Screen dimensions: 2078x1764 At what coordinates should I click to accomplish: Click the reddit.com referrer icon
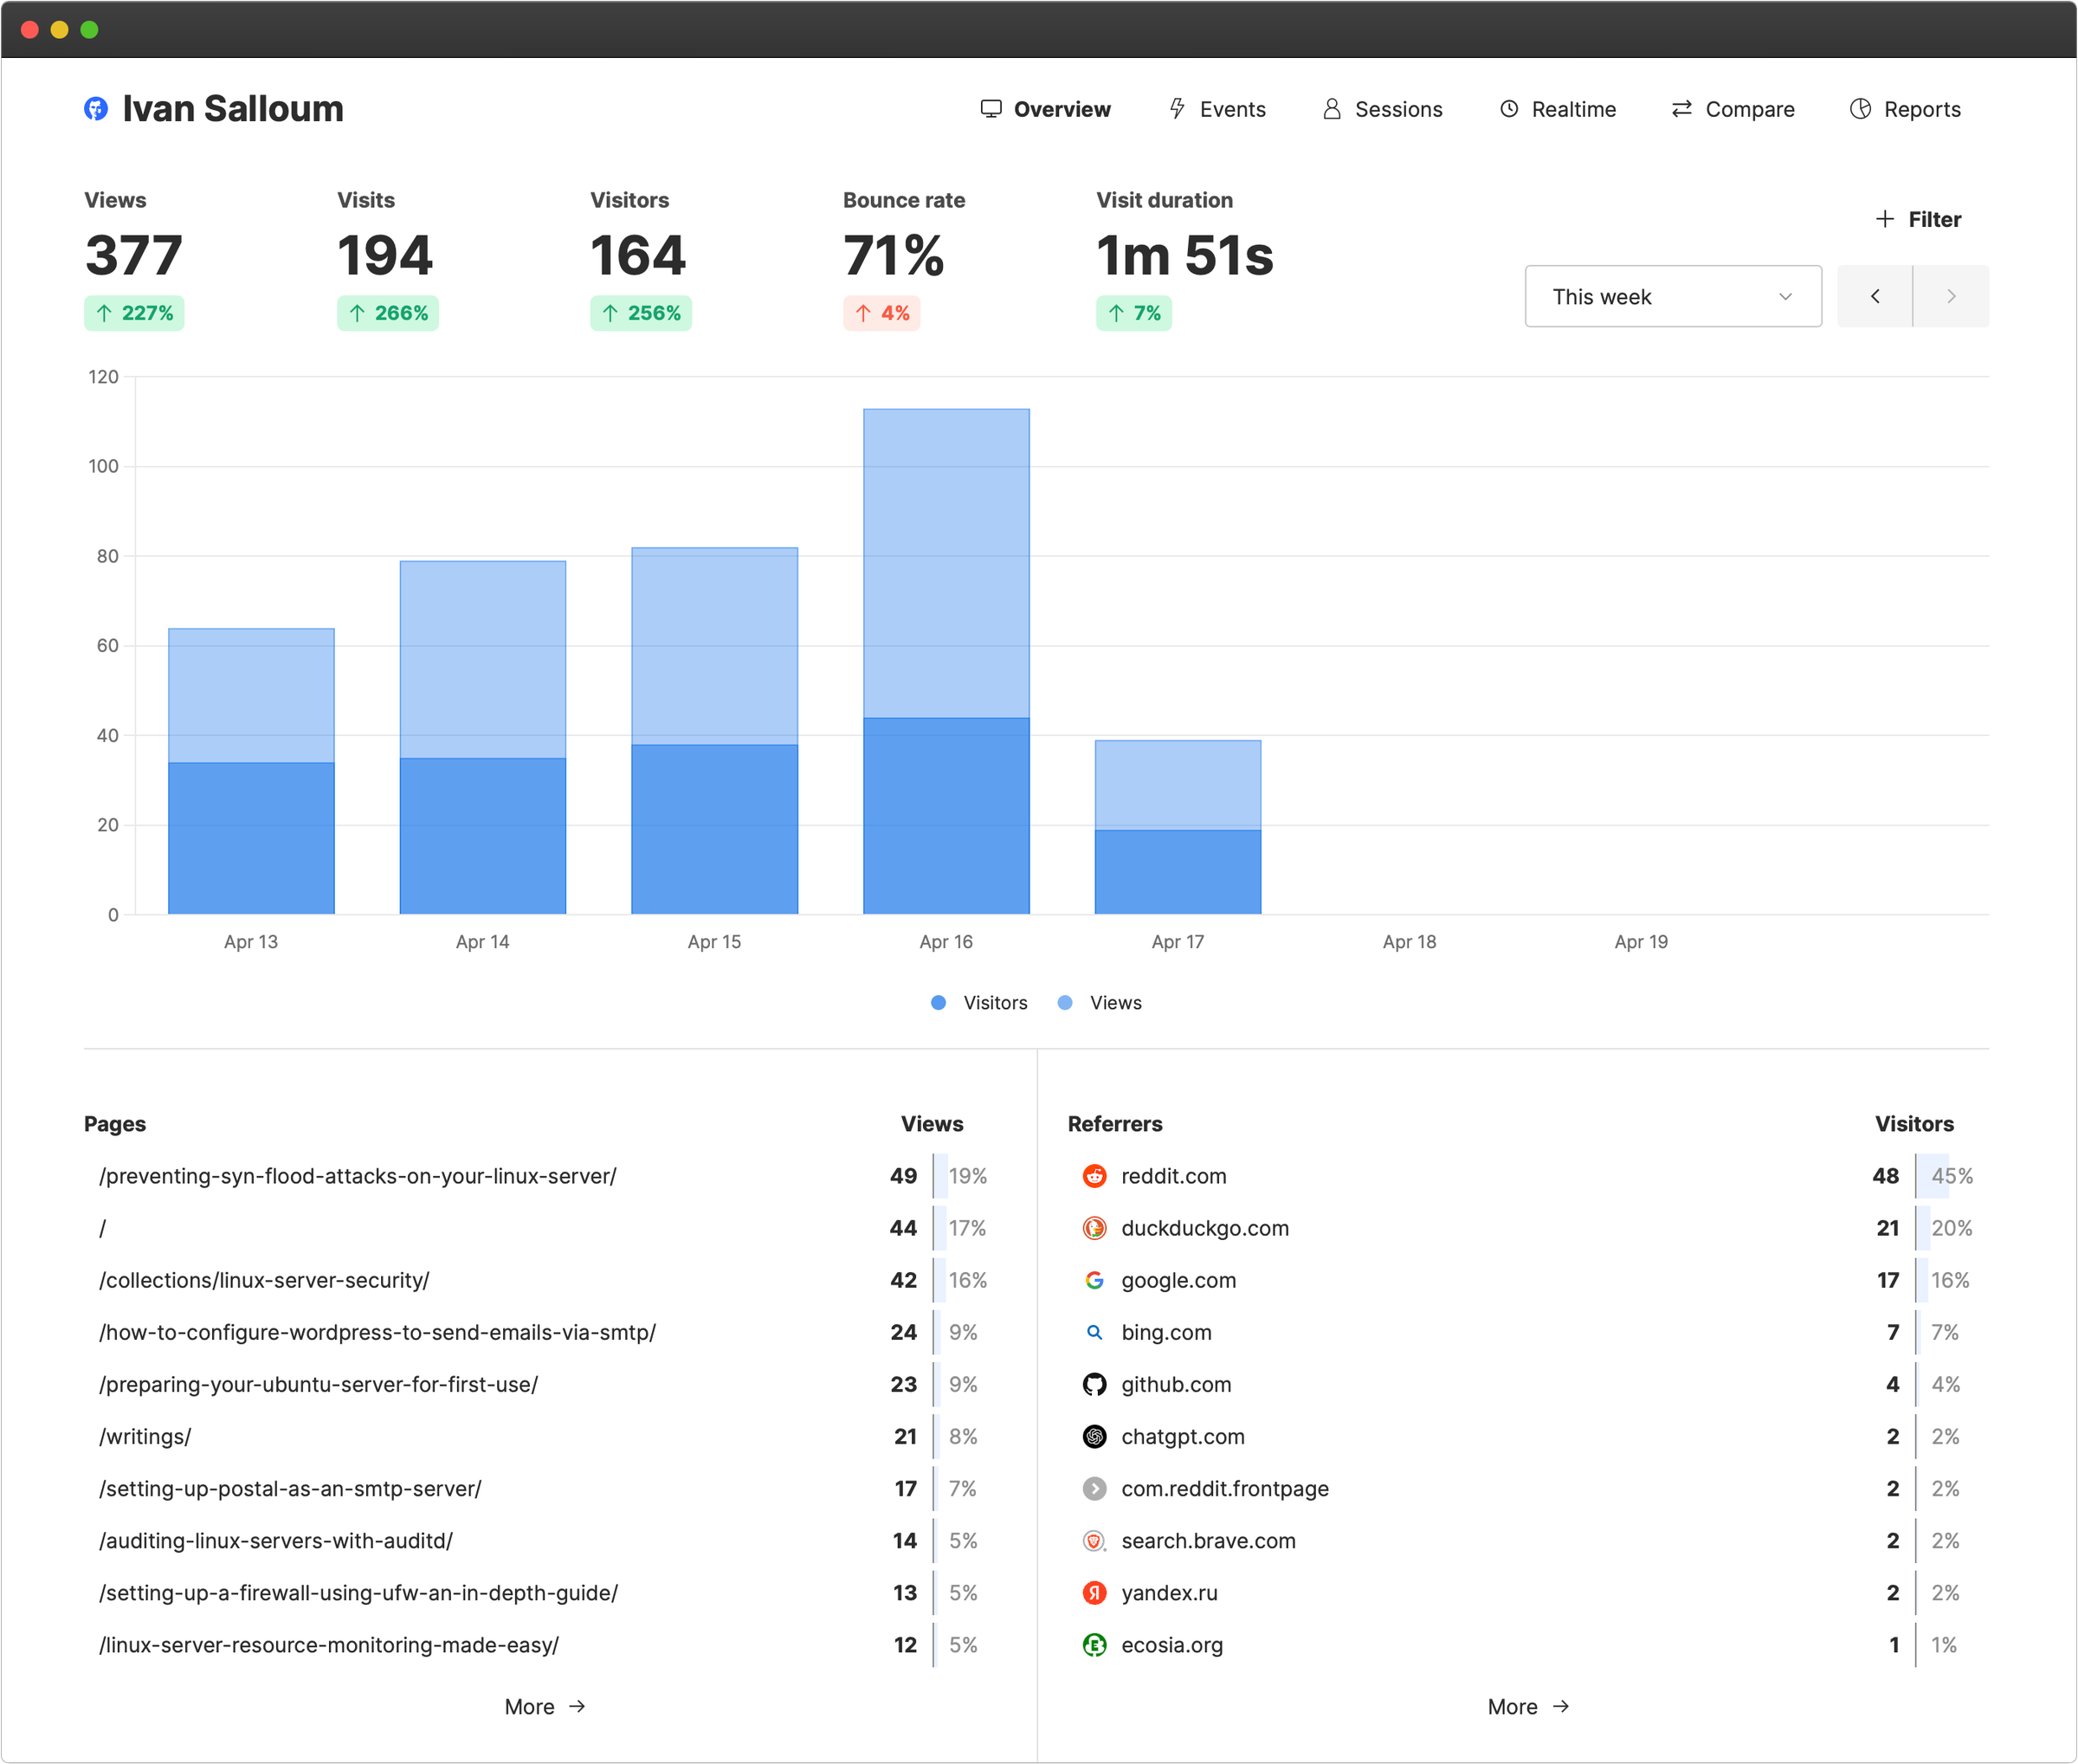pyautogui.click(x=1095, y=1176)
